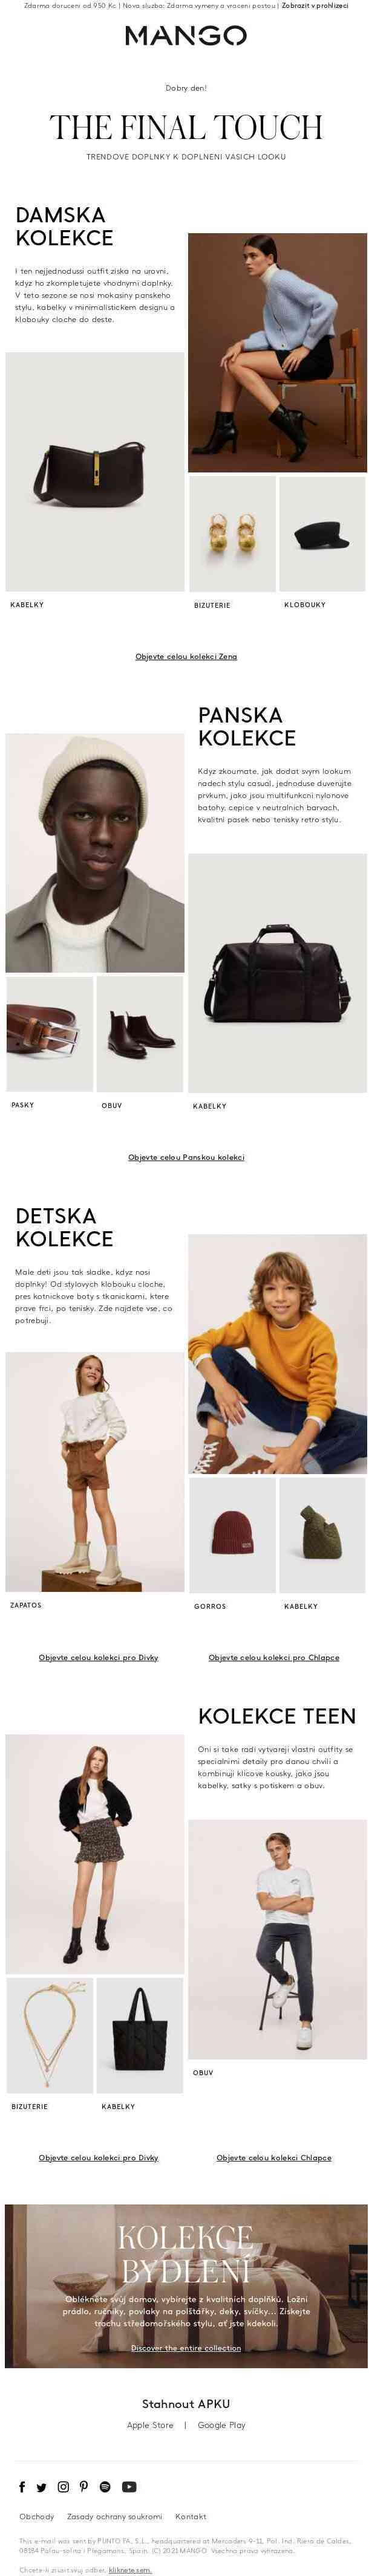This screenshot has width=369, height=2576.
Task: Open 'Zasady ochrany soukromi' footer link
Action: point(114,2516)
